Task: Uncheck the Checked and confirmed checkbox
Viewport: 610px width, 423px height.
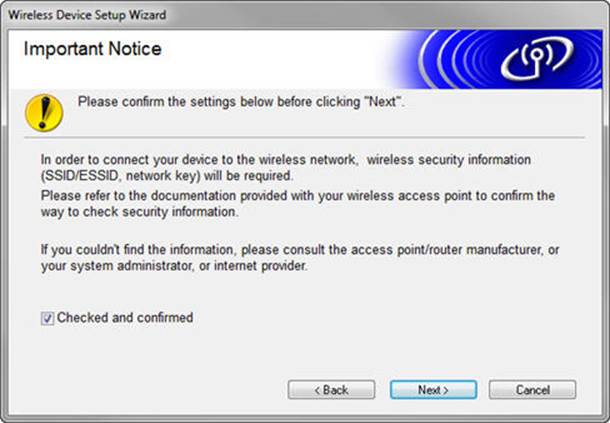Action: pyautogui.click(x=47, y=318)
